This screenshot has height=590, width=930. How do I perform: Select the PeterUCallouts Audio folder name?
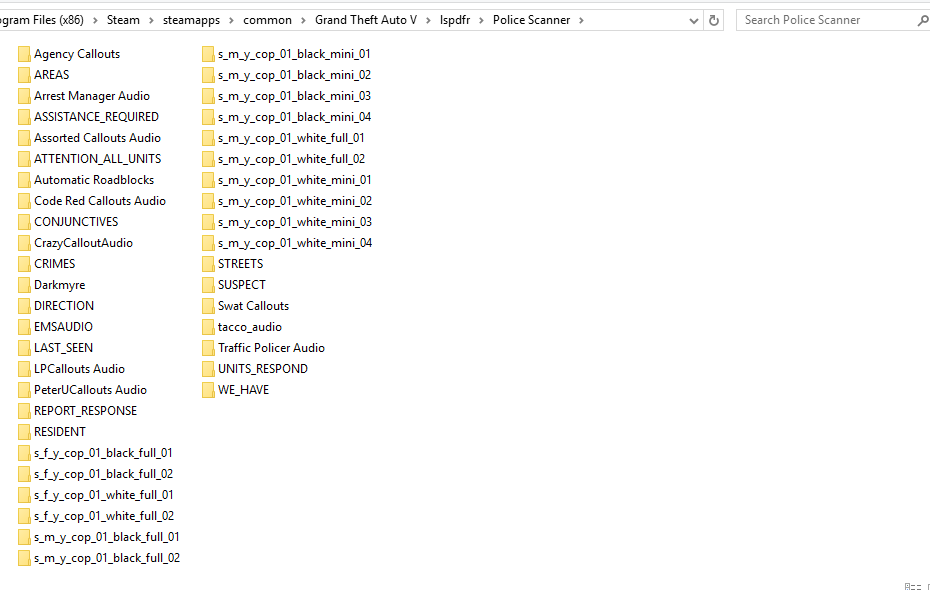90,390
